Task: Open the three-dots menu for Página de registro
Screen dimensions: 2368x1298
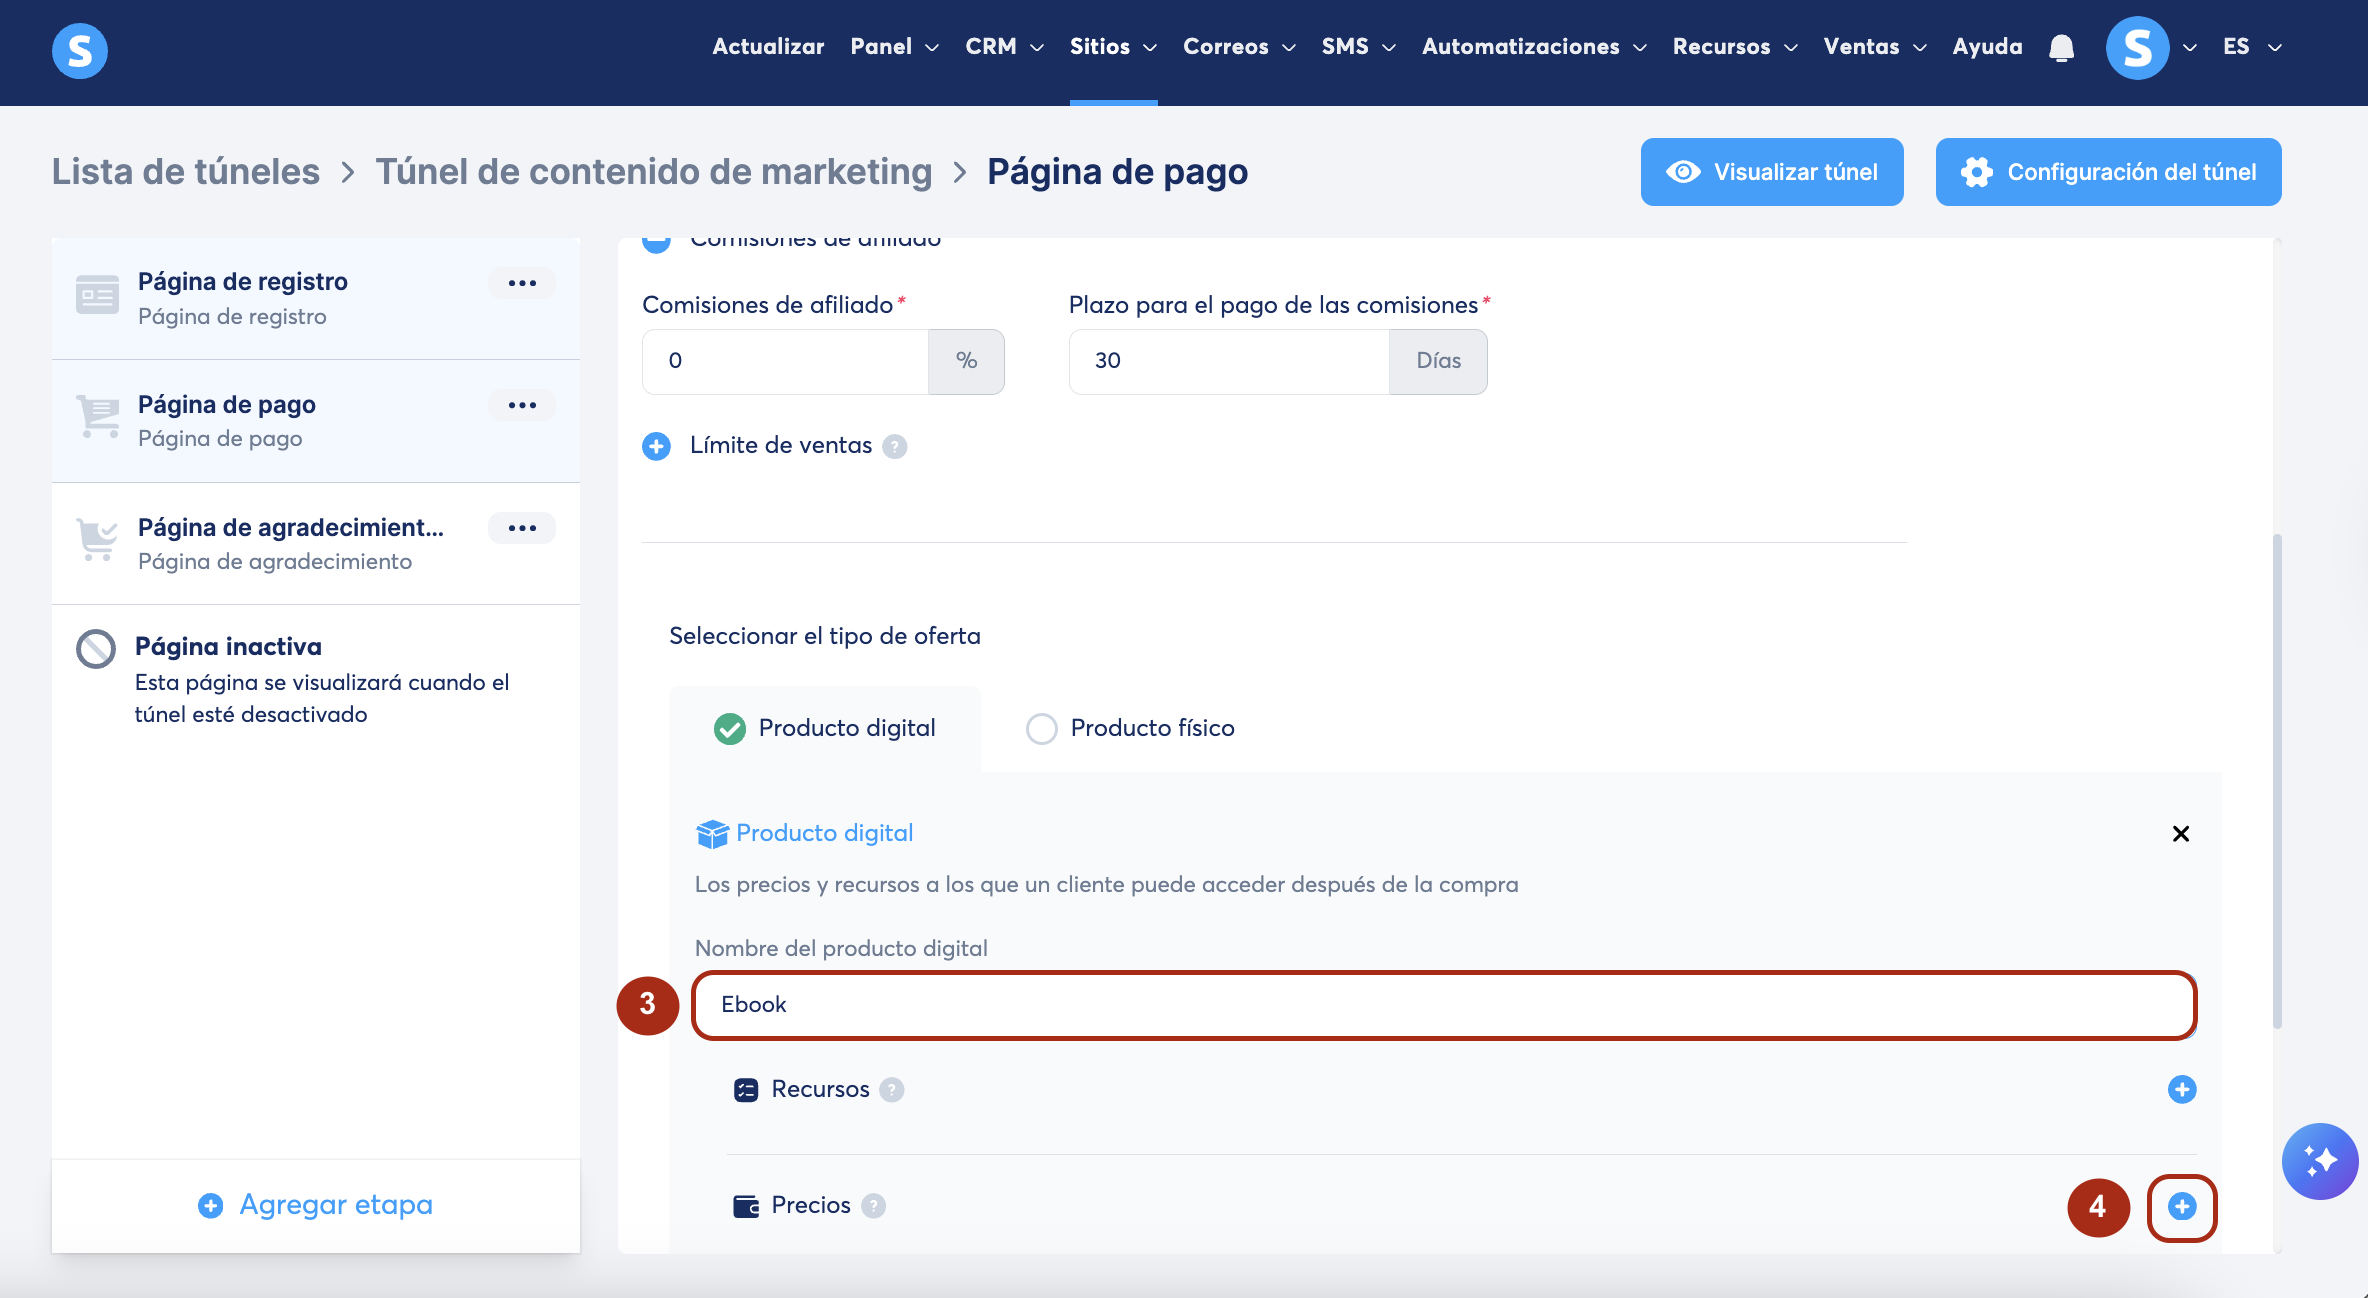Action: coord(522,283)
